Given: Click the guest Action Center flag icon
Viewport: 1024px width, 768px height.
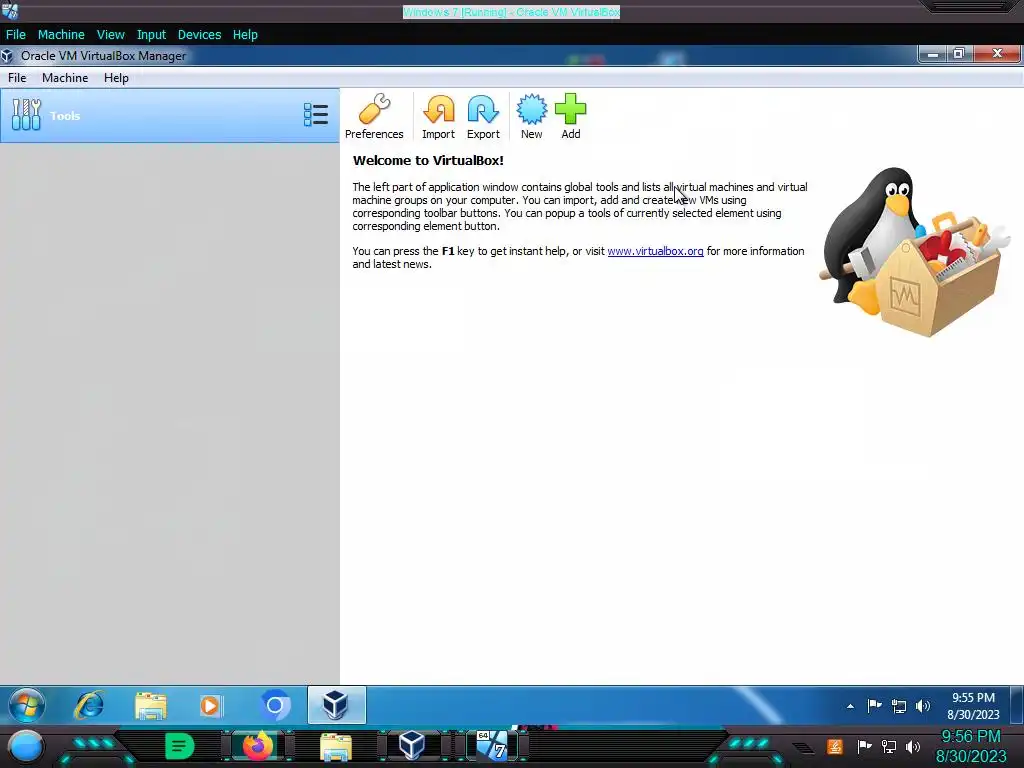Looking at the screenshot, I should pos(874,706).
